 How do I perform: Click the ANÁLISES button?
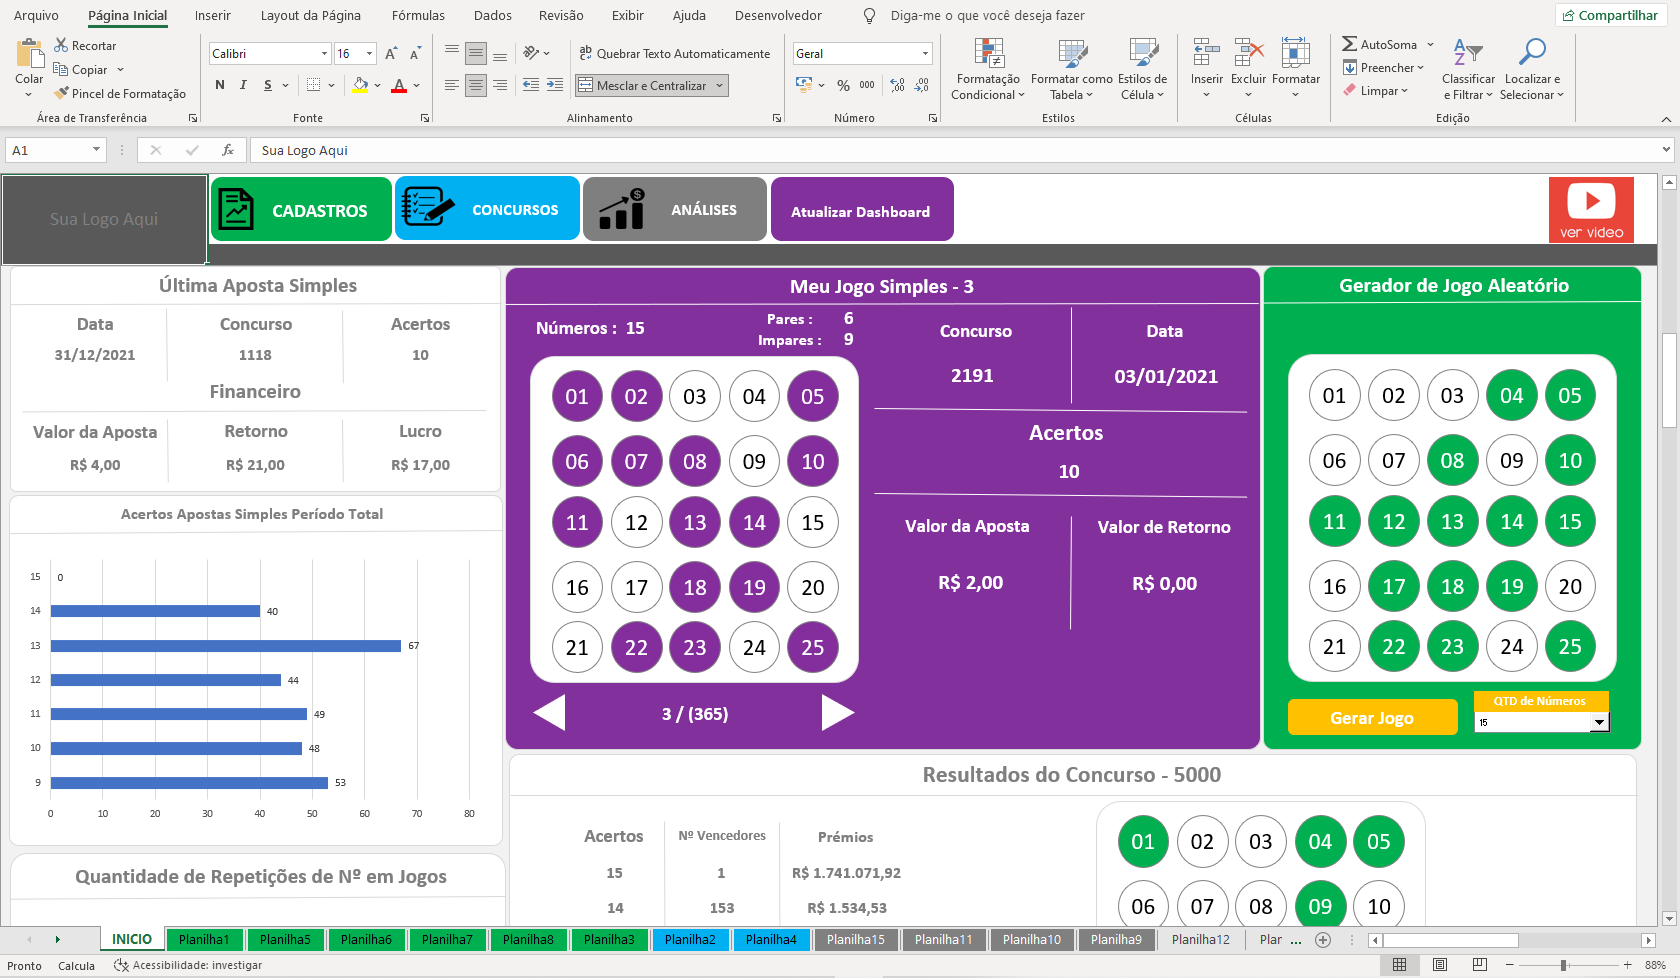click(x=675, y=209)
